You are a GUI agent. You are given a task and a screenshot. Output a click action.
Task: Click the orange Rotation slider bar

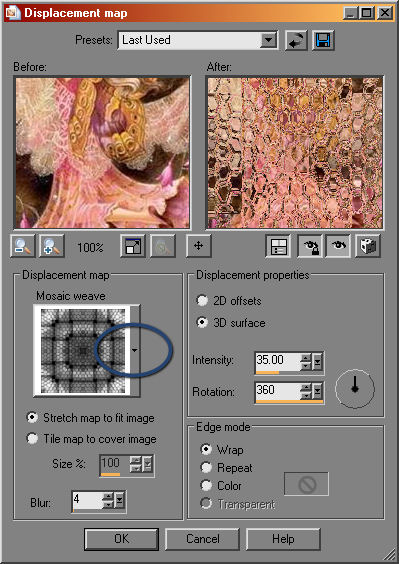tap(289, 402)
